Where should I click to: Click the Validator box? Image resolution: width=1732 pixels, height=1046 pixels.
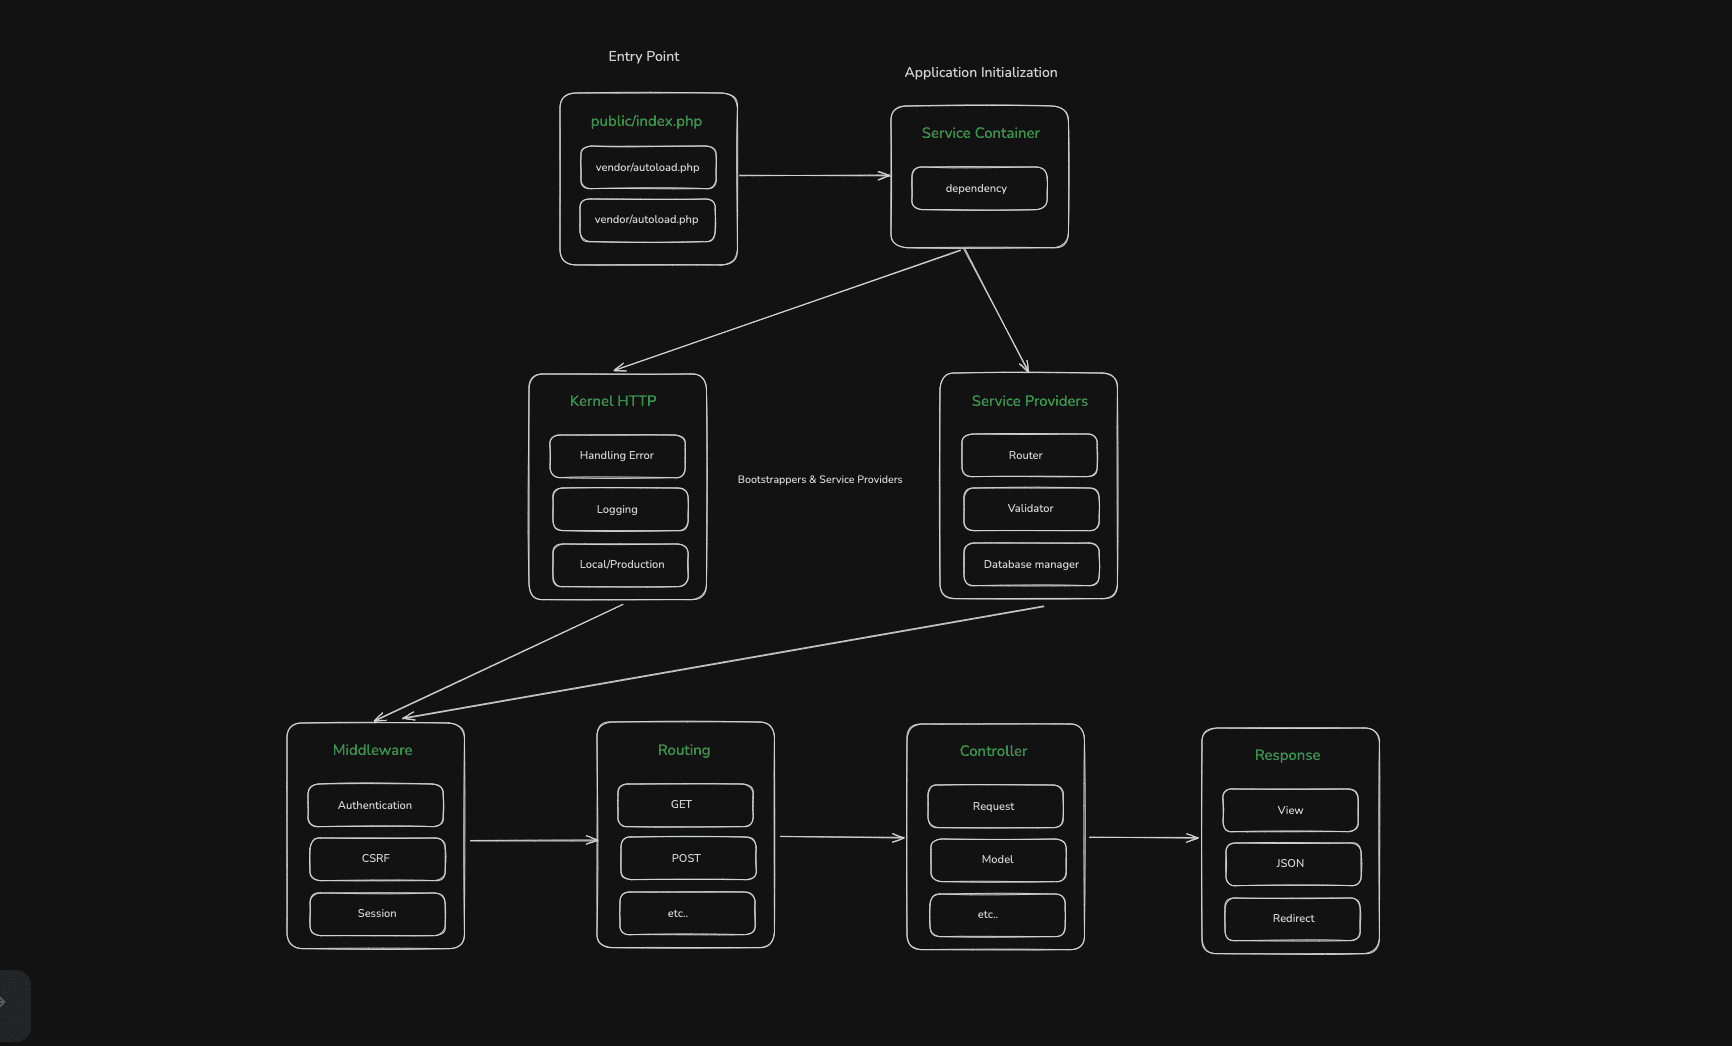[x=1031, y=509]
